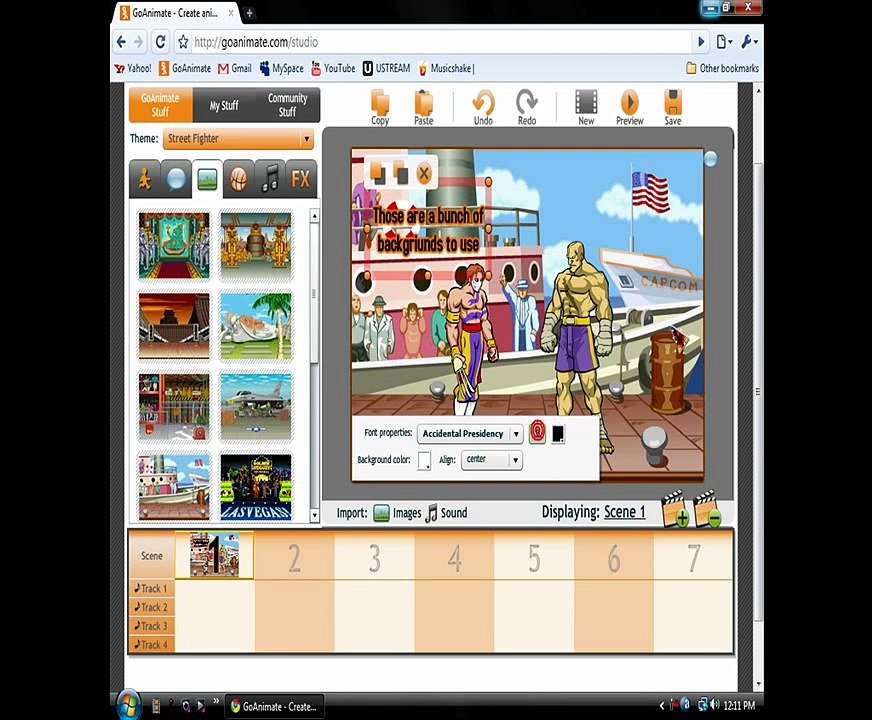This screenshot has height=720, width=872.
Task: Select the sunset temple background thumbnail
Action: click(175, 326)
